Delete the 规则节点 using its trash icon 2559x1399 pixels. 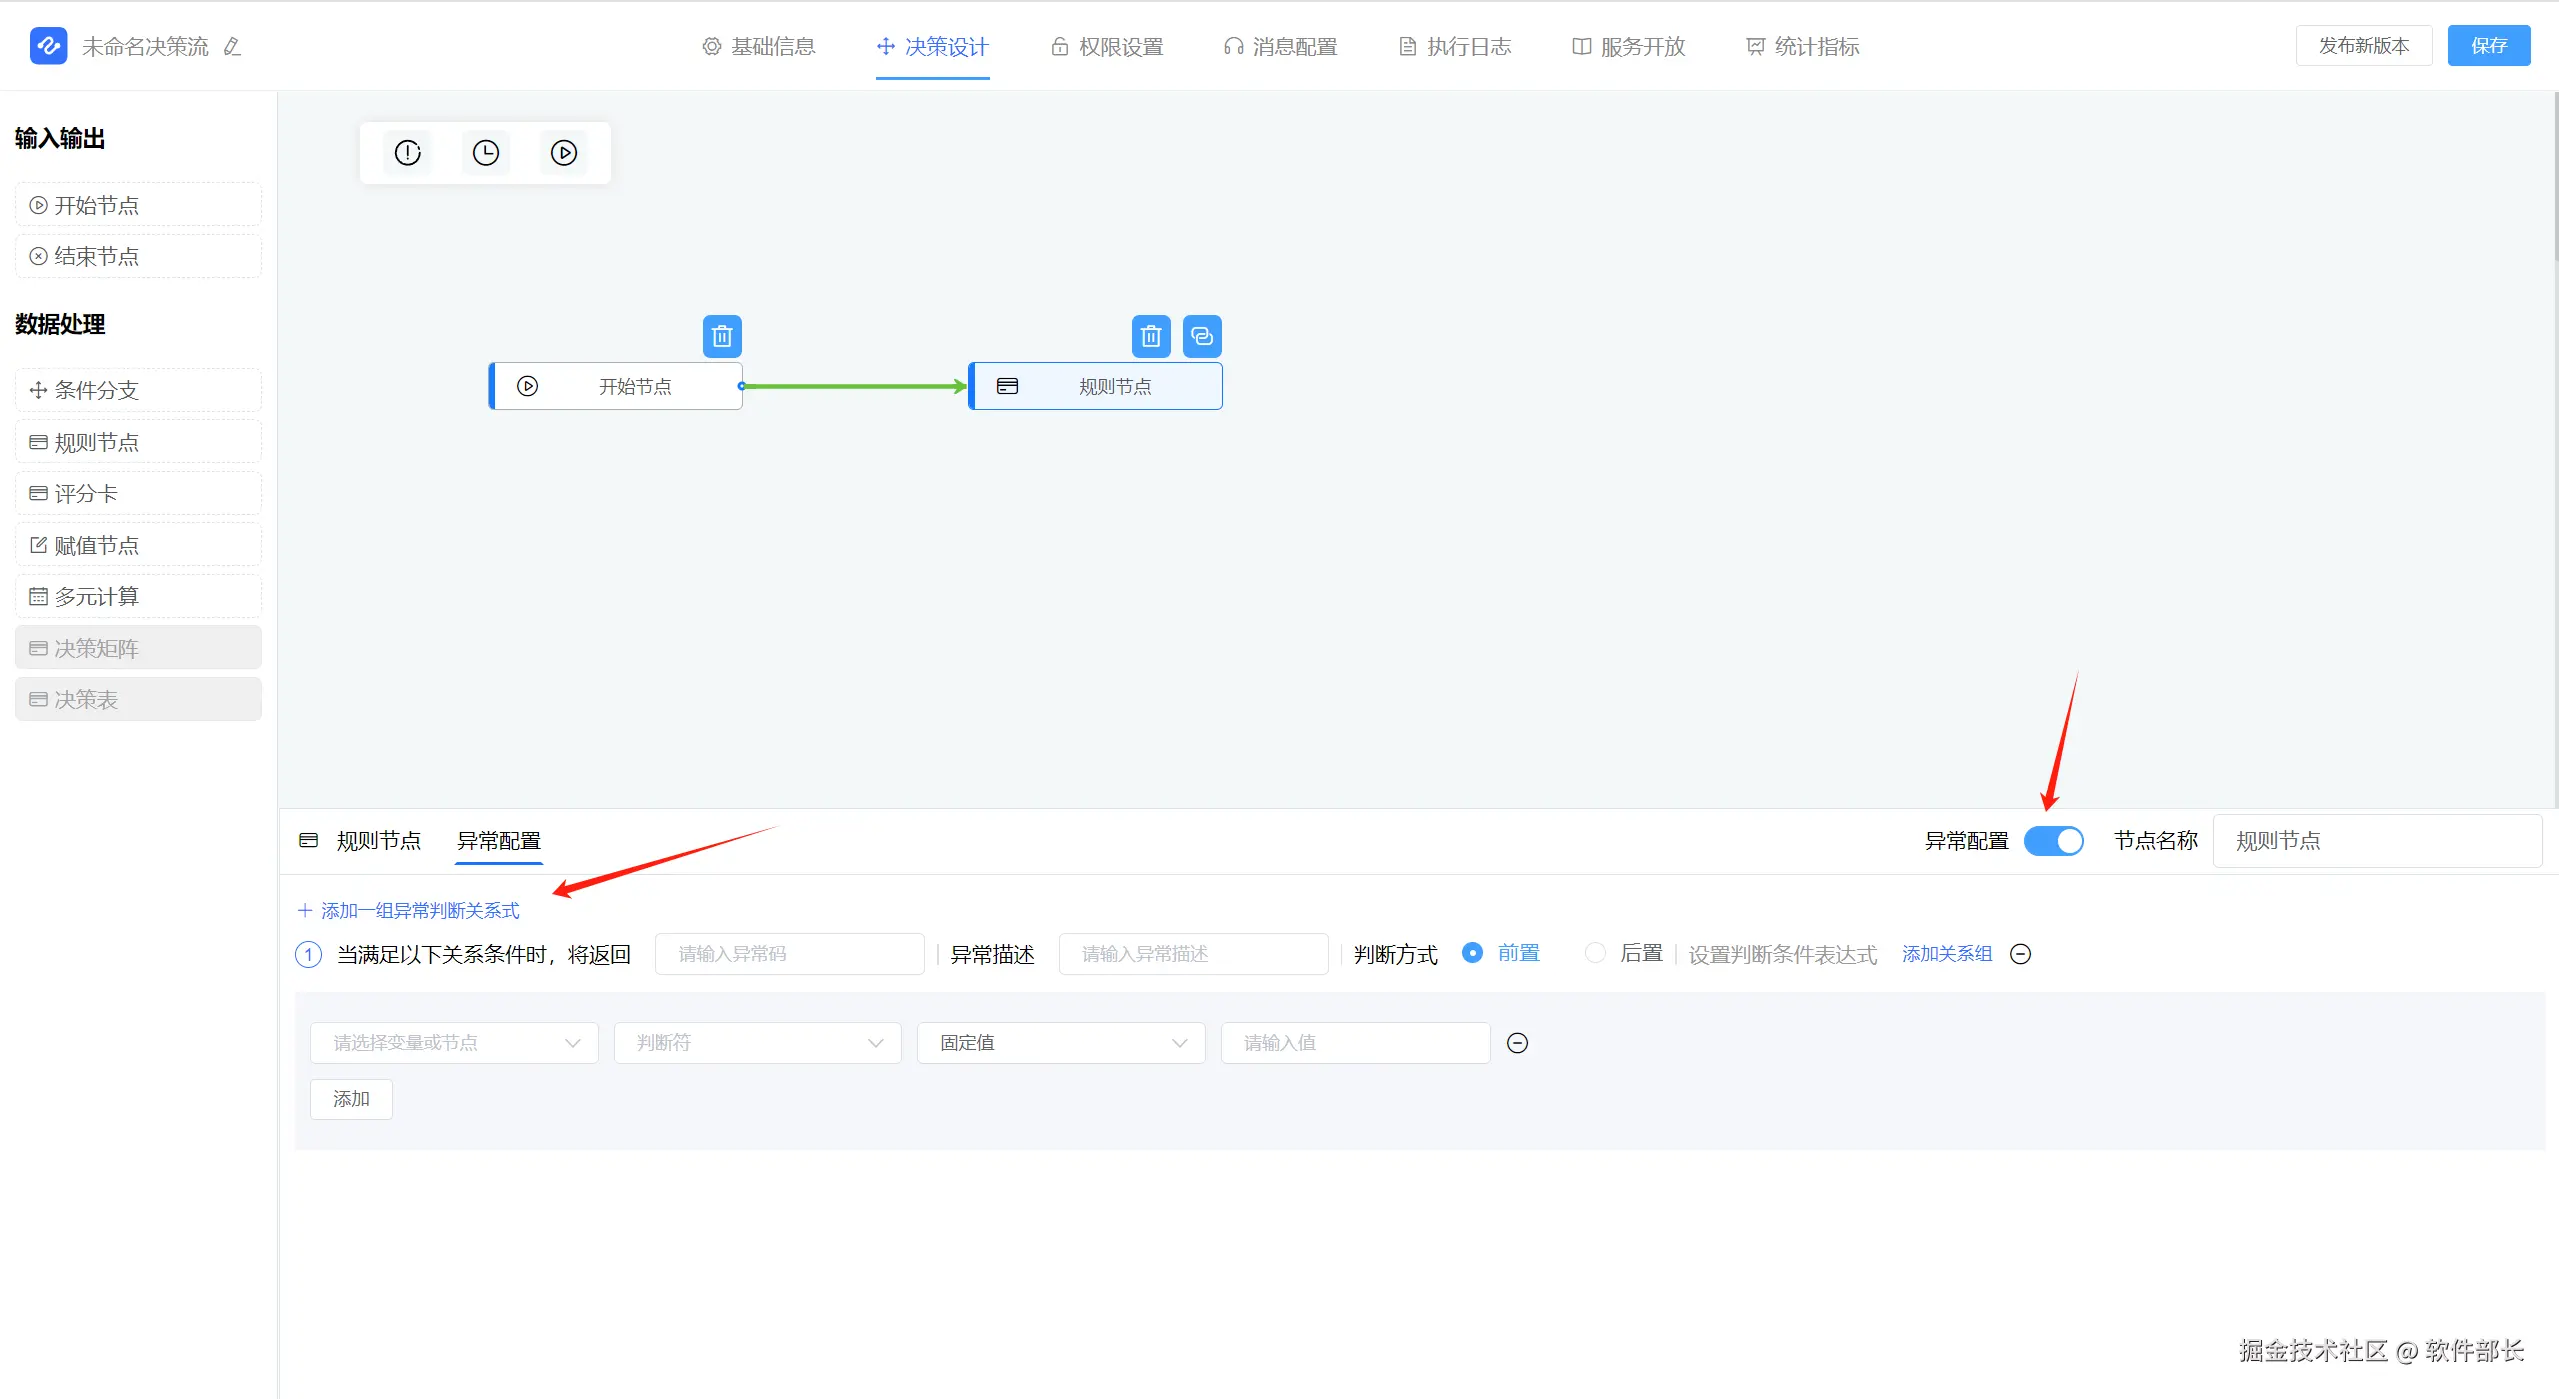tap(1151, 337)
